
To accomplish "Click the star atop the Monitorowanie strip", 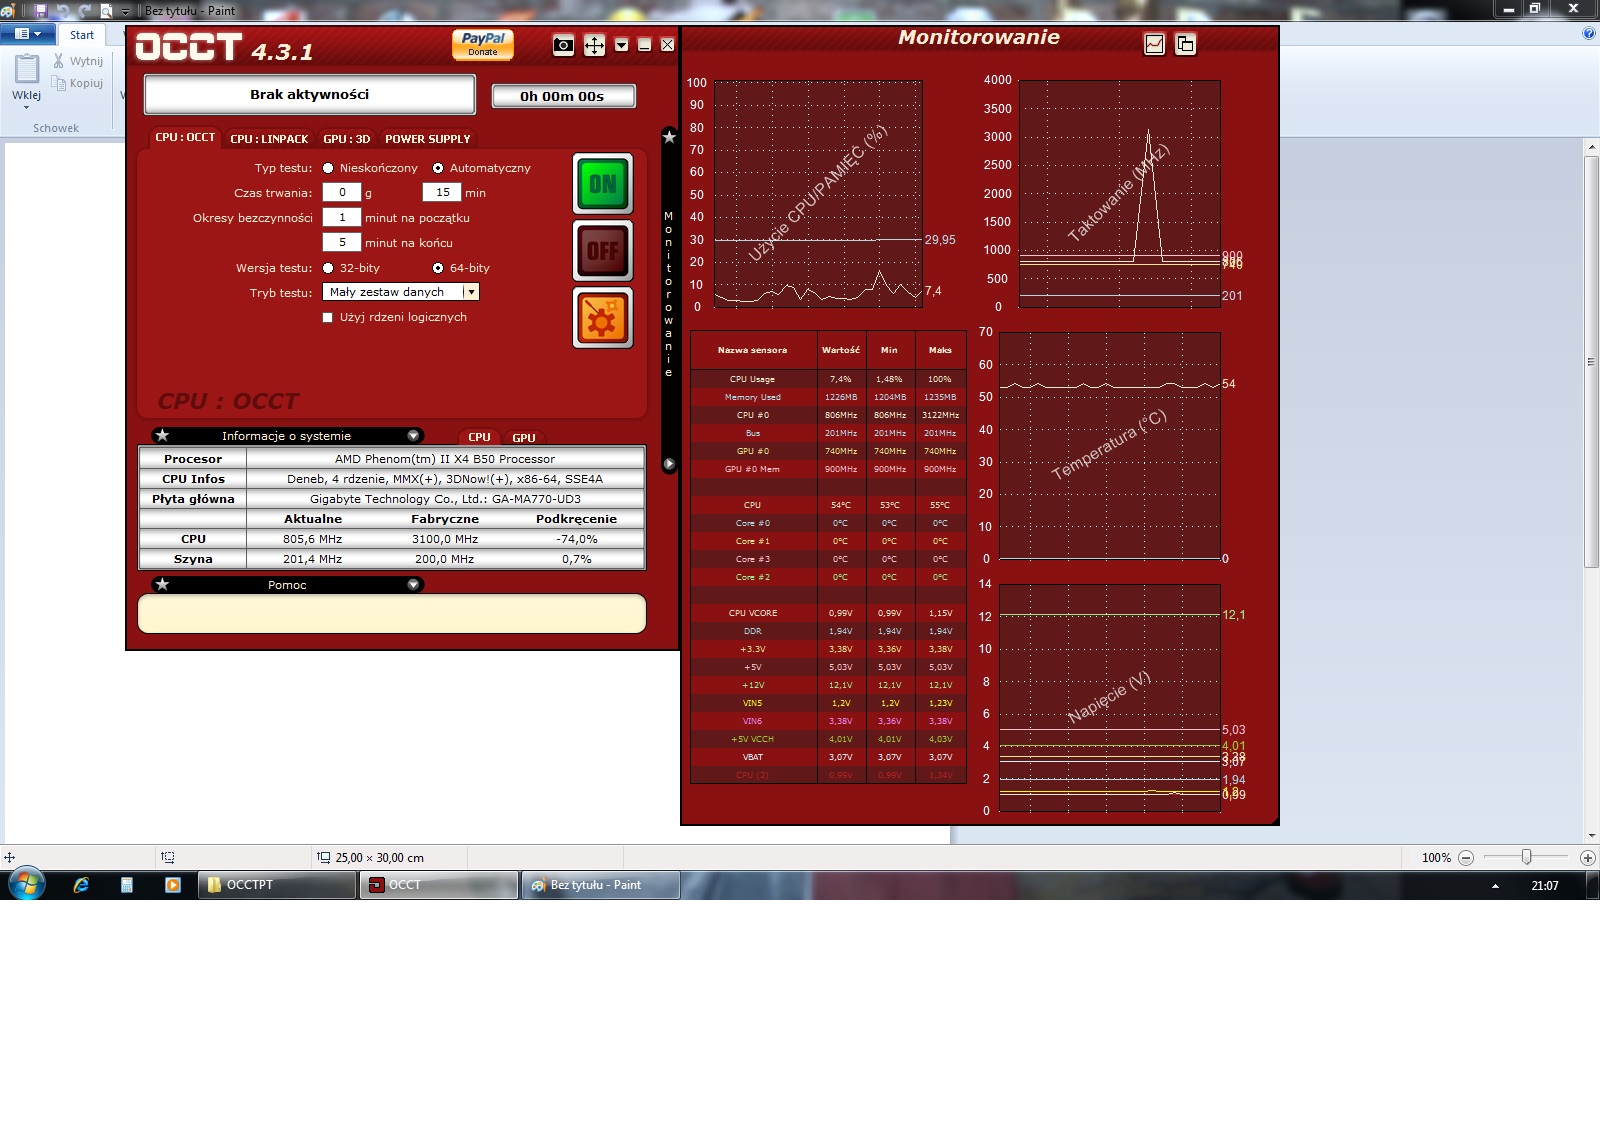I will 669,137.
